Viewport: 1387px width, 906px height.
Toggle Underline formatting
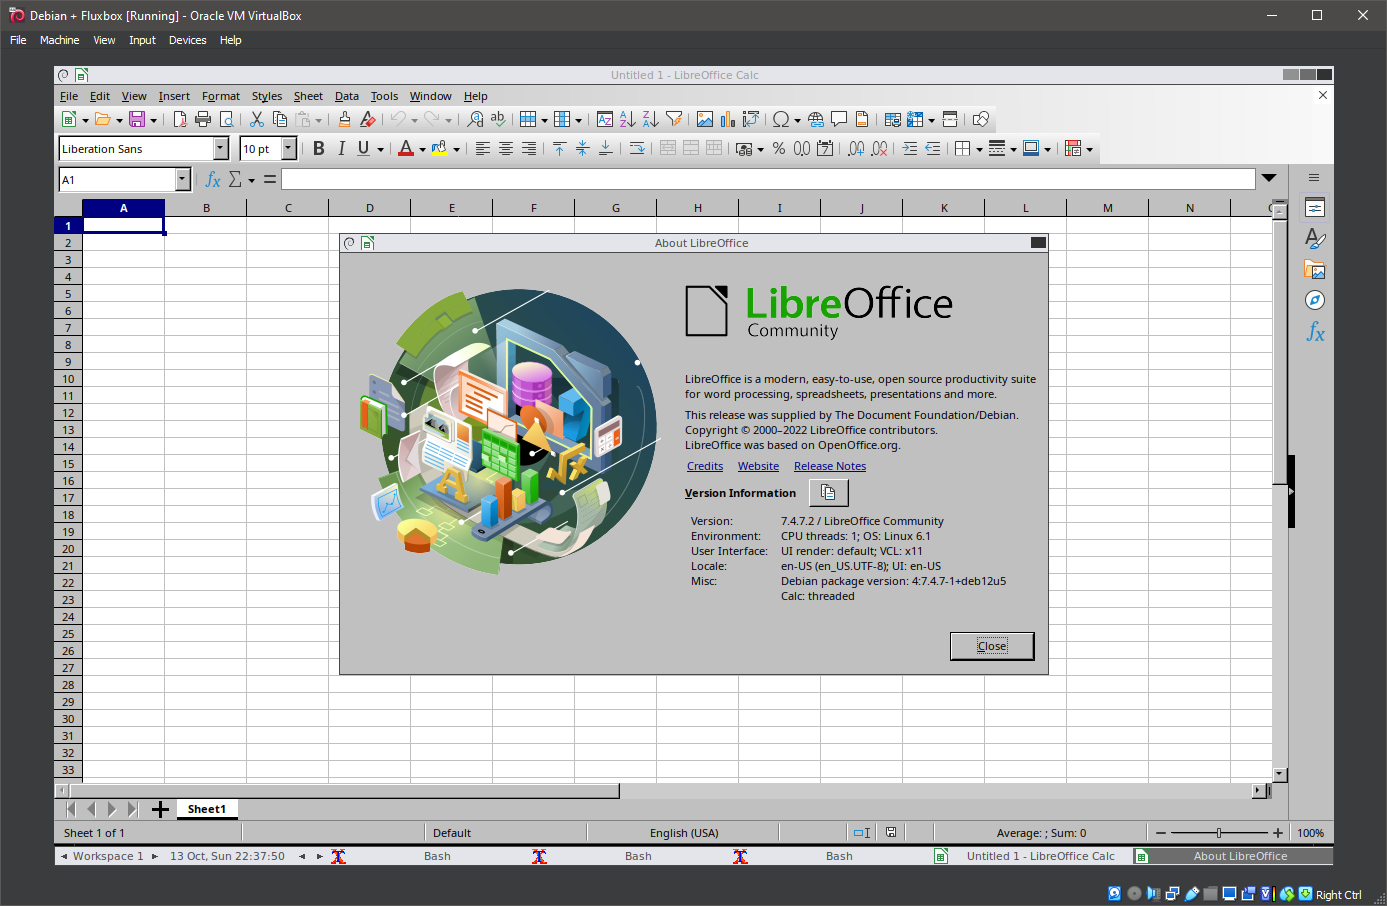click(x=363, y=148)
